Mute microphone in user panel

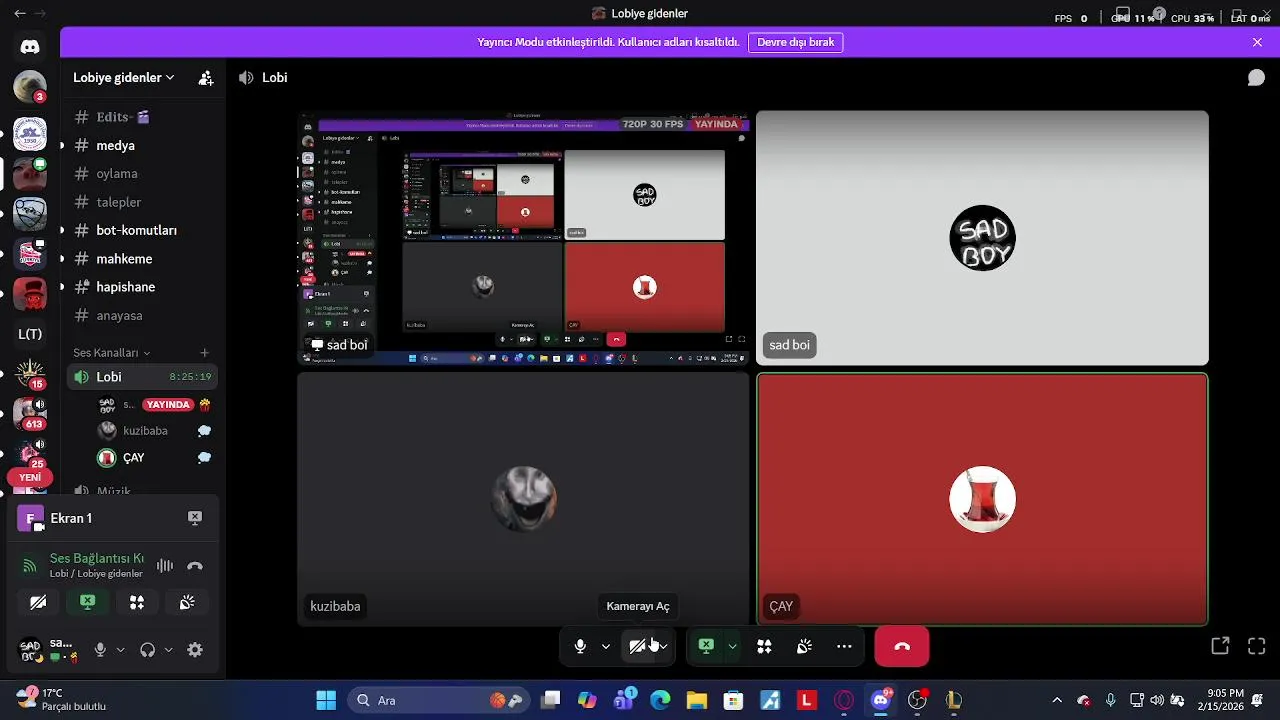point(100,650)
